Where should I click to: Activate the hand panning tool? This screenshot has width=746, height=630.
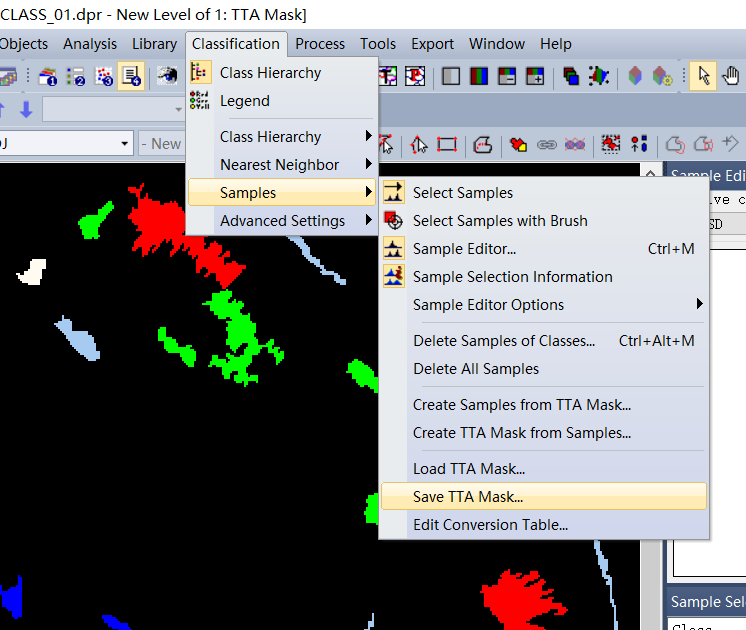coord(730,76)
